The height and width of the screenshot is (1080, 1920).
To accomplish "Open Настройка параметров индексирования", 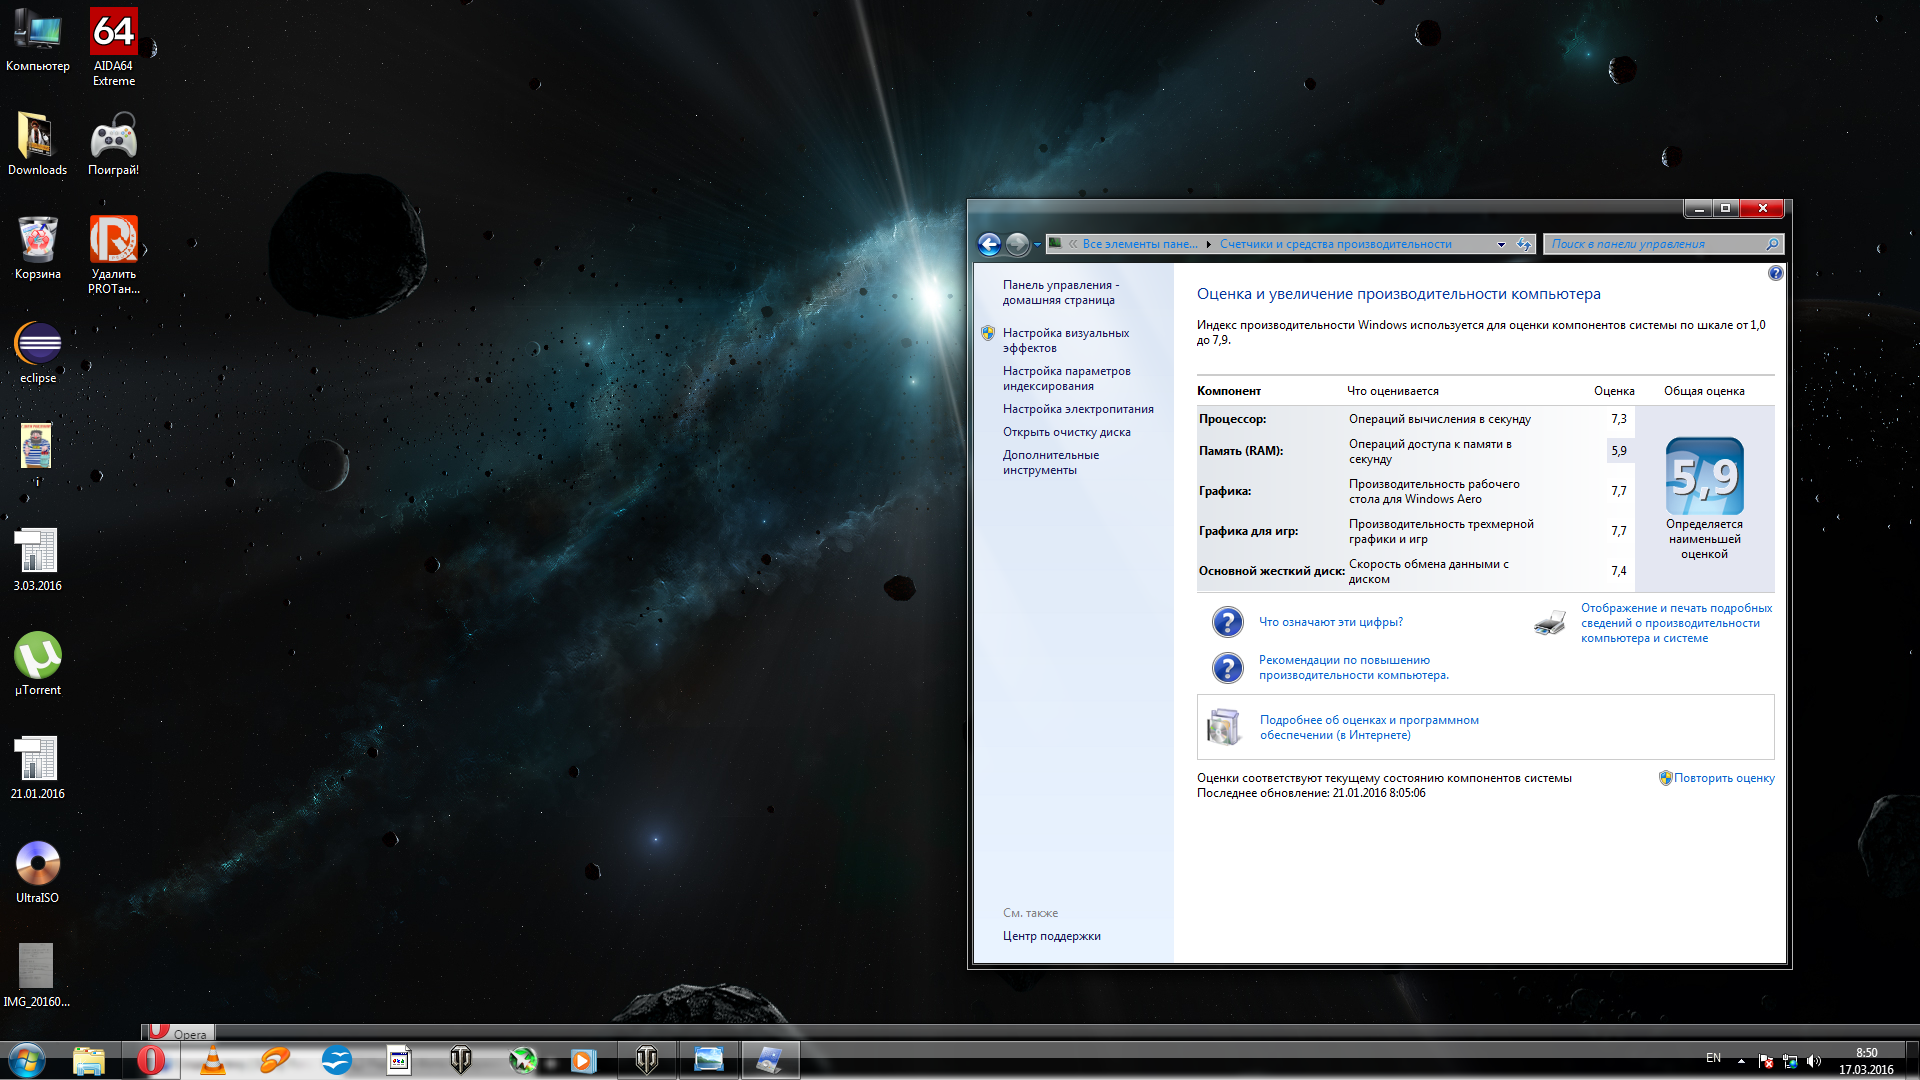I will (x=1067, y=378).
